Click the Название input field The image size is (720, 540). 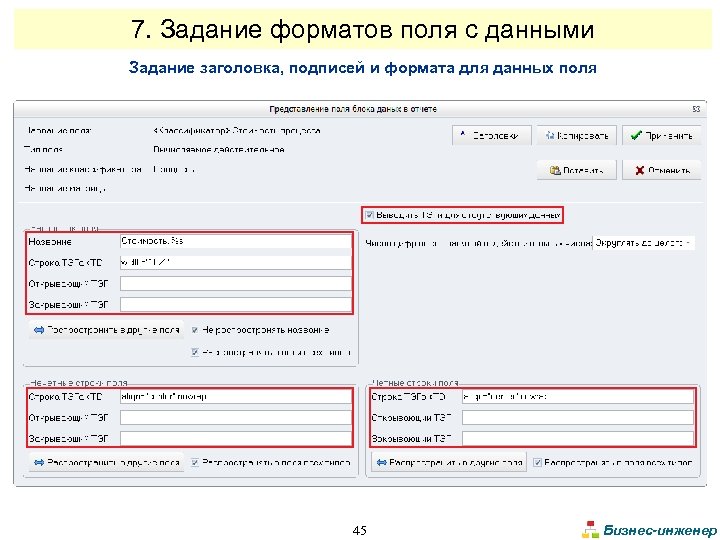pyautogui.click(x=236, y=241)
